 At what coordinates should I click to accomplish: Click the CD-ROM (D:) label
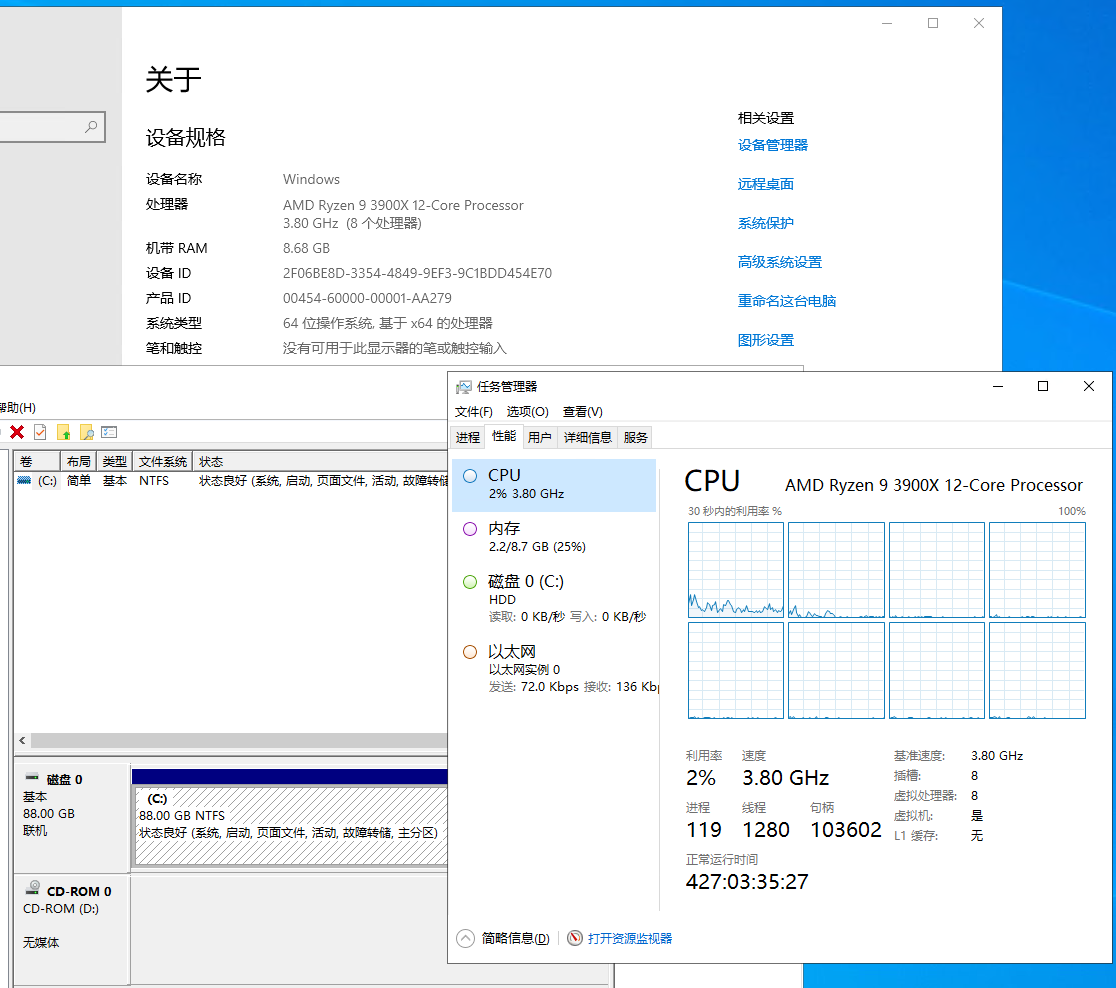[61, 908]
